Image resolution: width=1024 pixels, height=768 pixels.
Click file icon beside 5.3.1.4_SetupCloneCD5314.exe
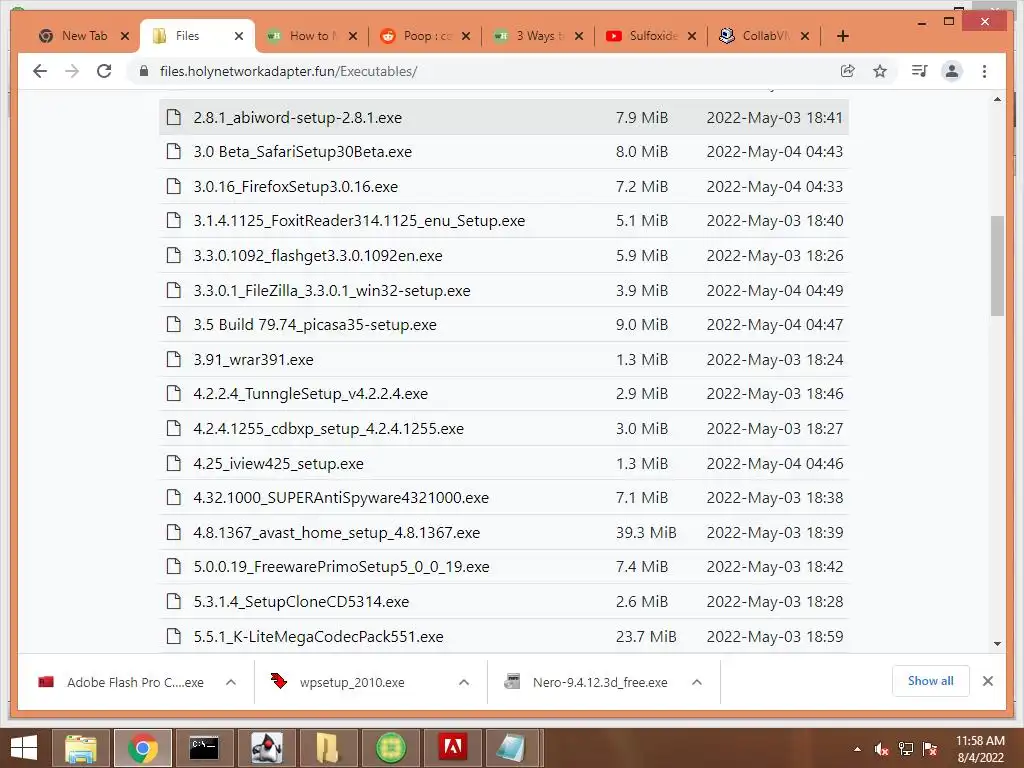(174, 601)
